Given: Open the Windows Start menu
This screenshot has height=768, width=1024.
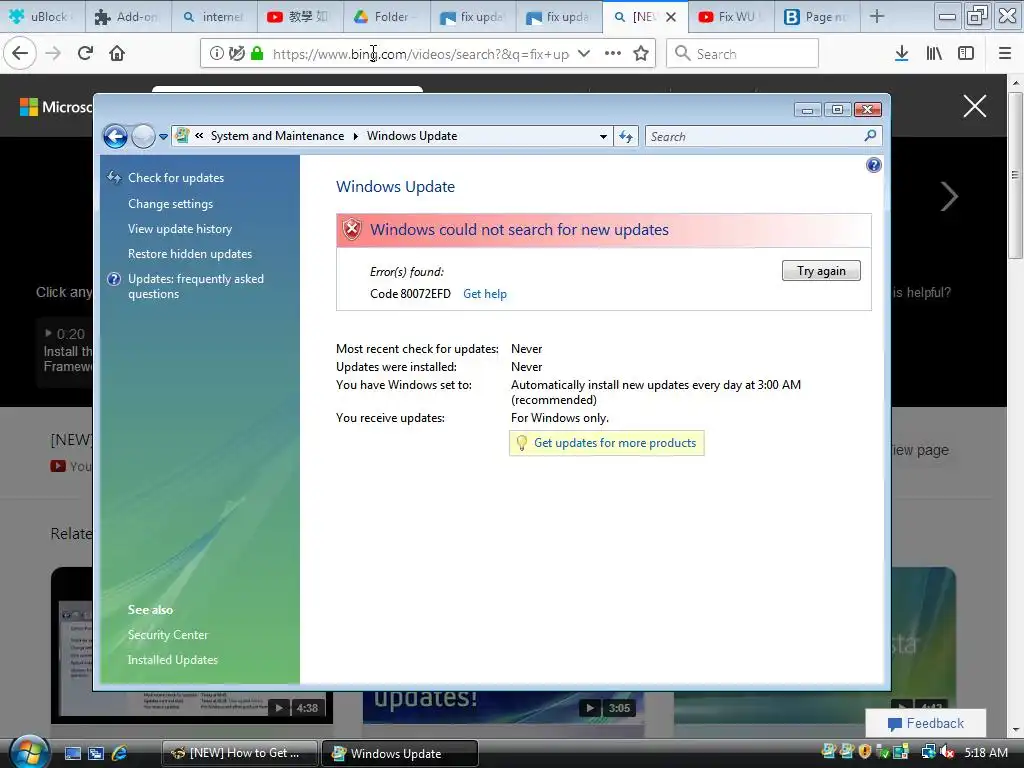Looking at the screenshot, I should (x=29, y=752).
